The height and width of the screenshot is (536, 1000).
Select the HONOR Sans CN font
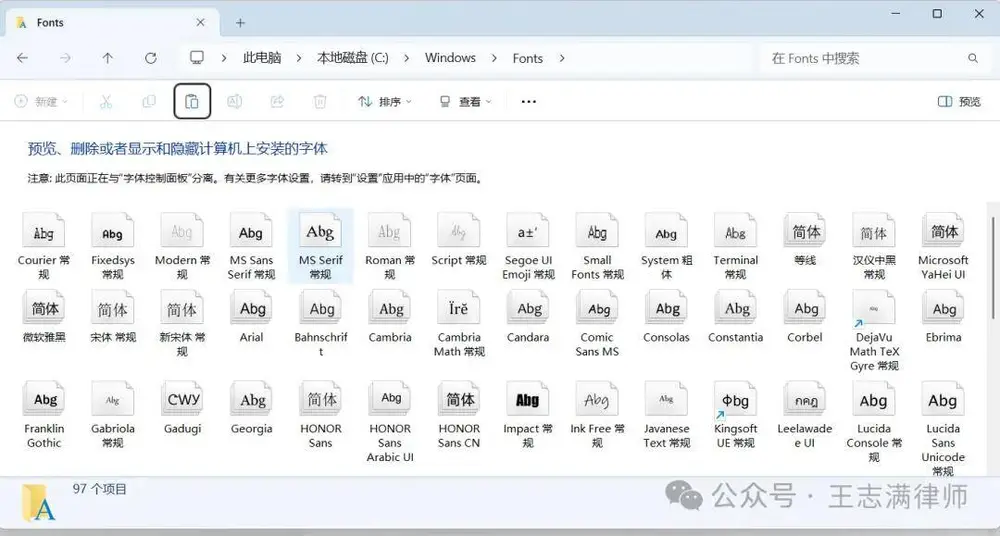[459, 415]
